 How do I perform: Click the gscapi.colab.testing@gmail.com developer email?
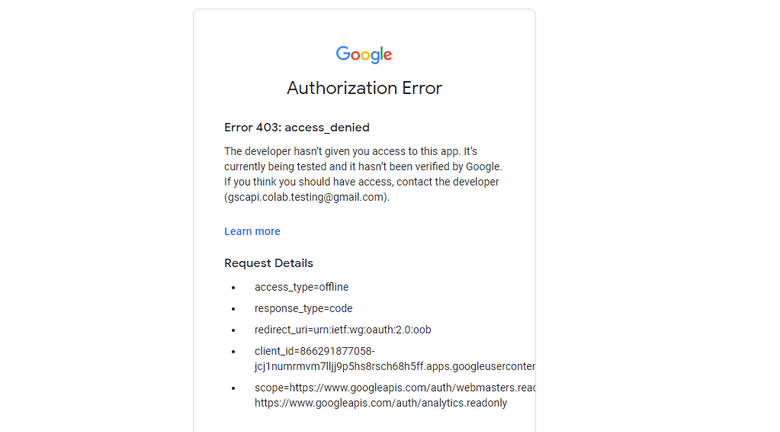pyautogui.click(x=307, y=197)
